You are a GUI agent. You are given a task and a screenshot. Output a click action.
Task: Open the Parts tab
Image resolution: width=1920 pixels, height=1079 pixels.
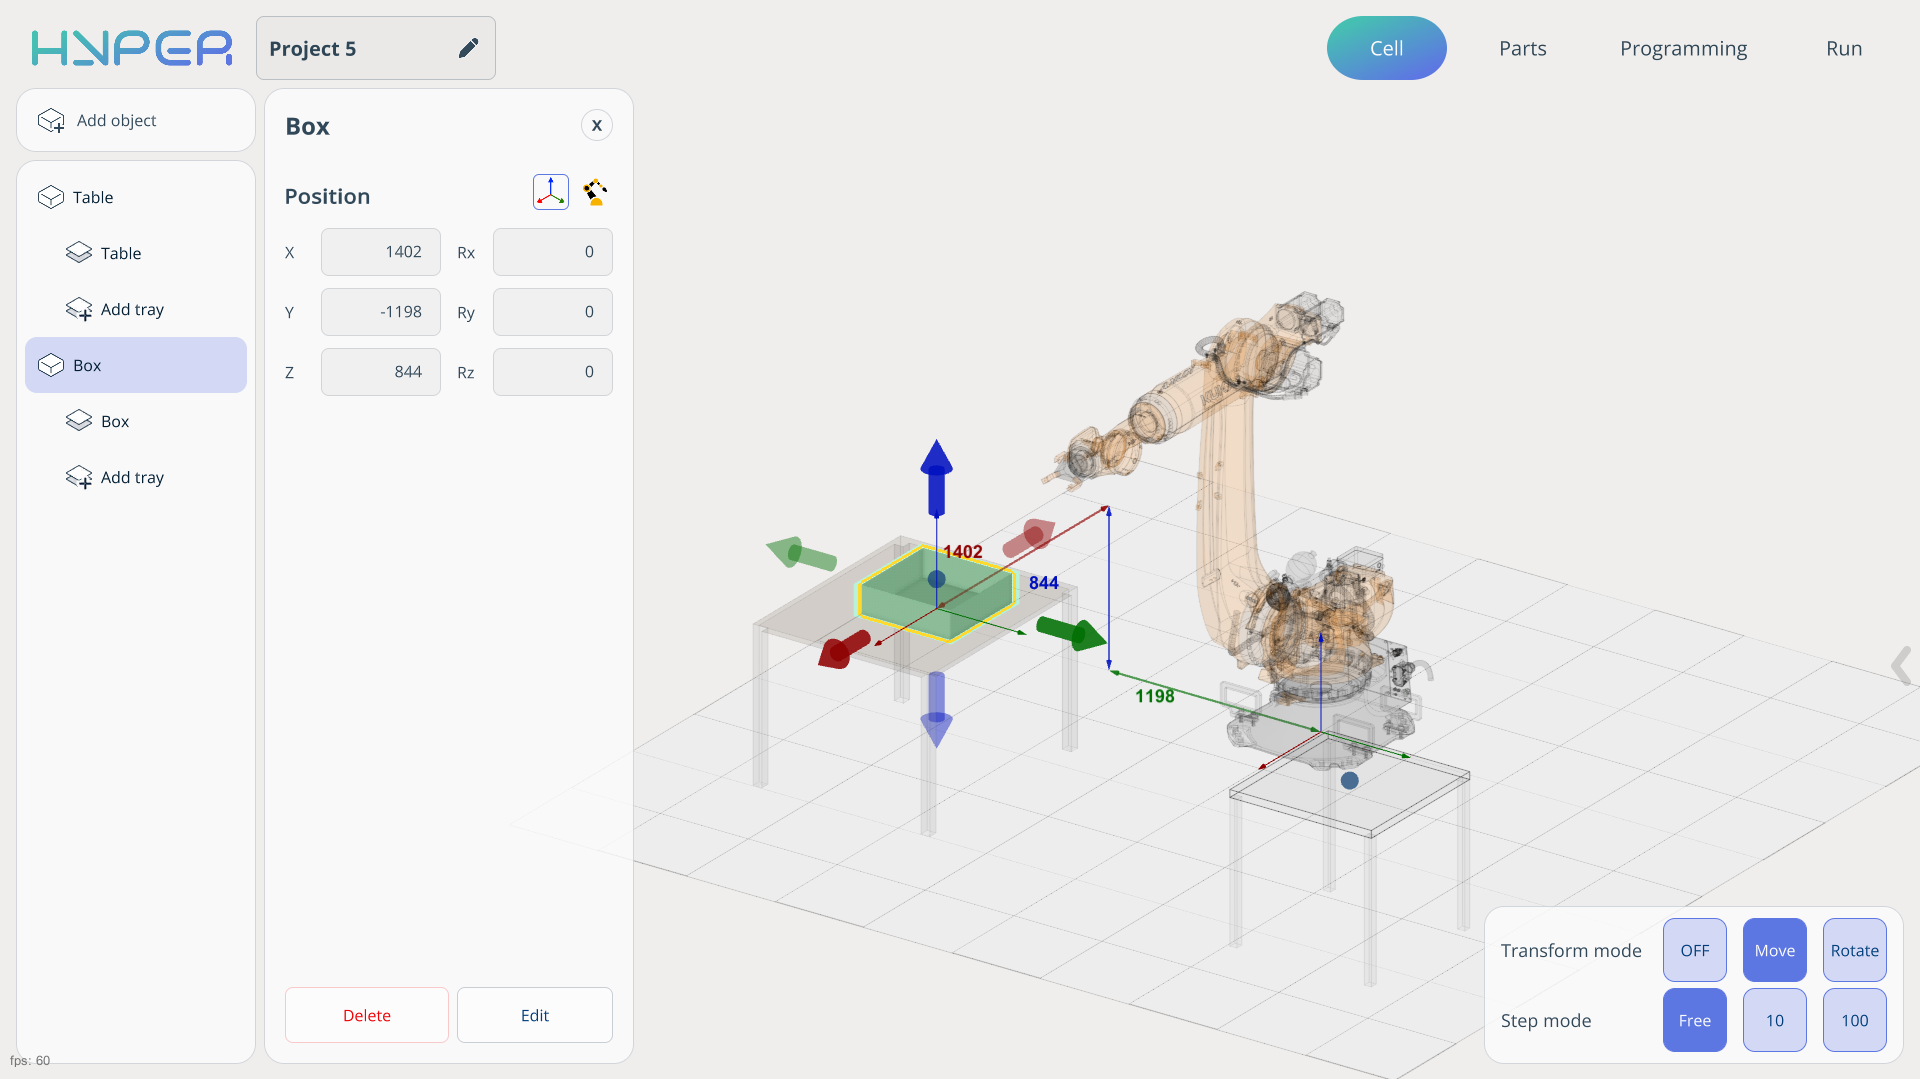point(1522,48)
